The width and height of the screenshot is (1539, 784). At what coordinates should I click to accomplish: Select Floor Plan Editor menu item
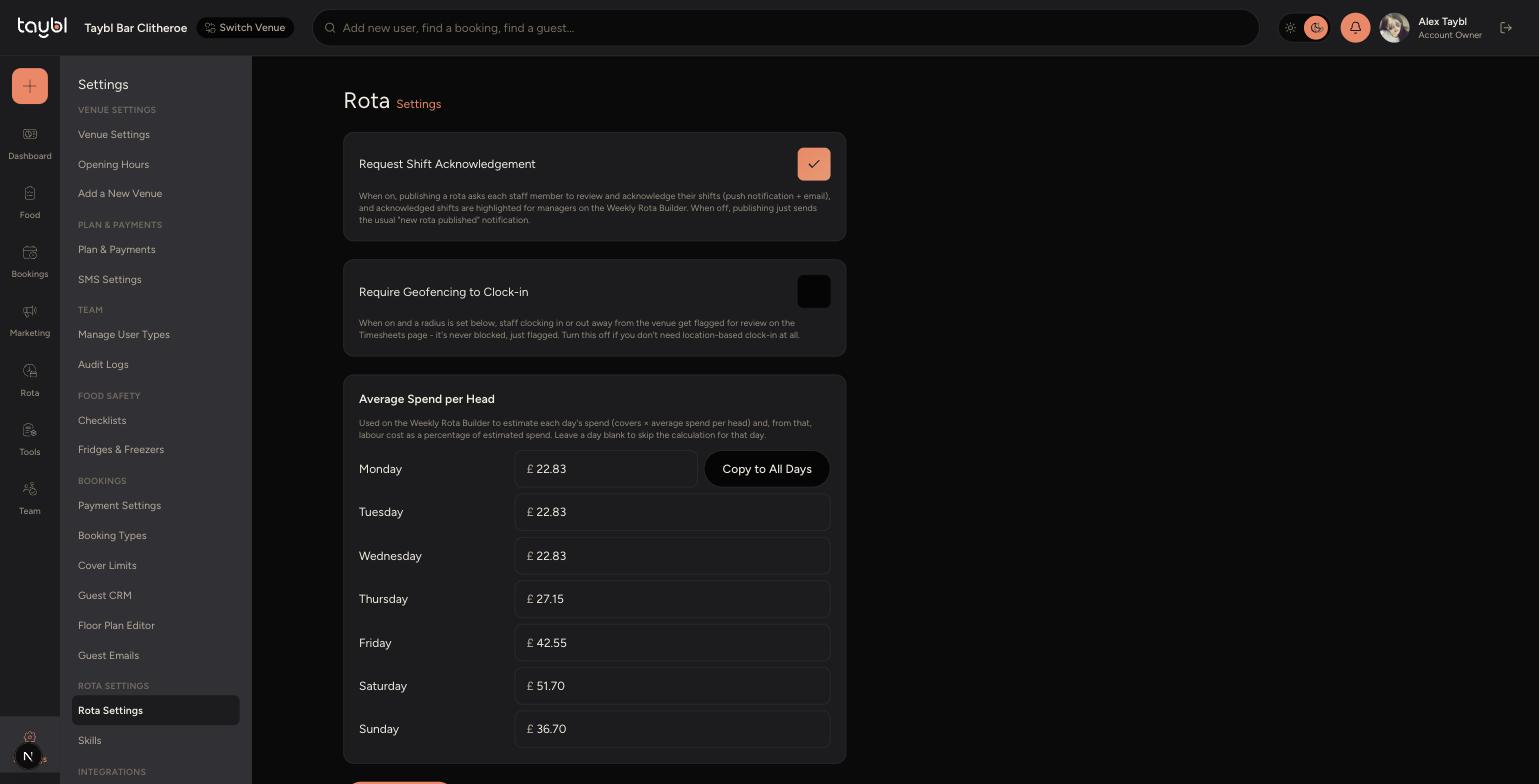point(116,626)
